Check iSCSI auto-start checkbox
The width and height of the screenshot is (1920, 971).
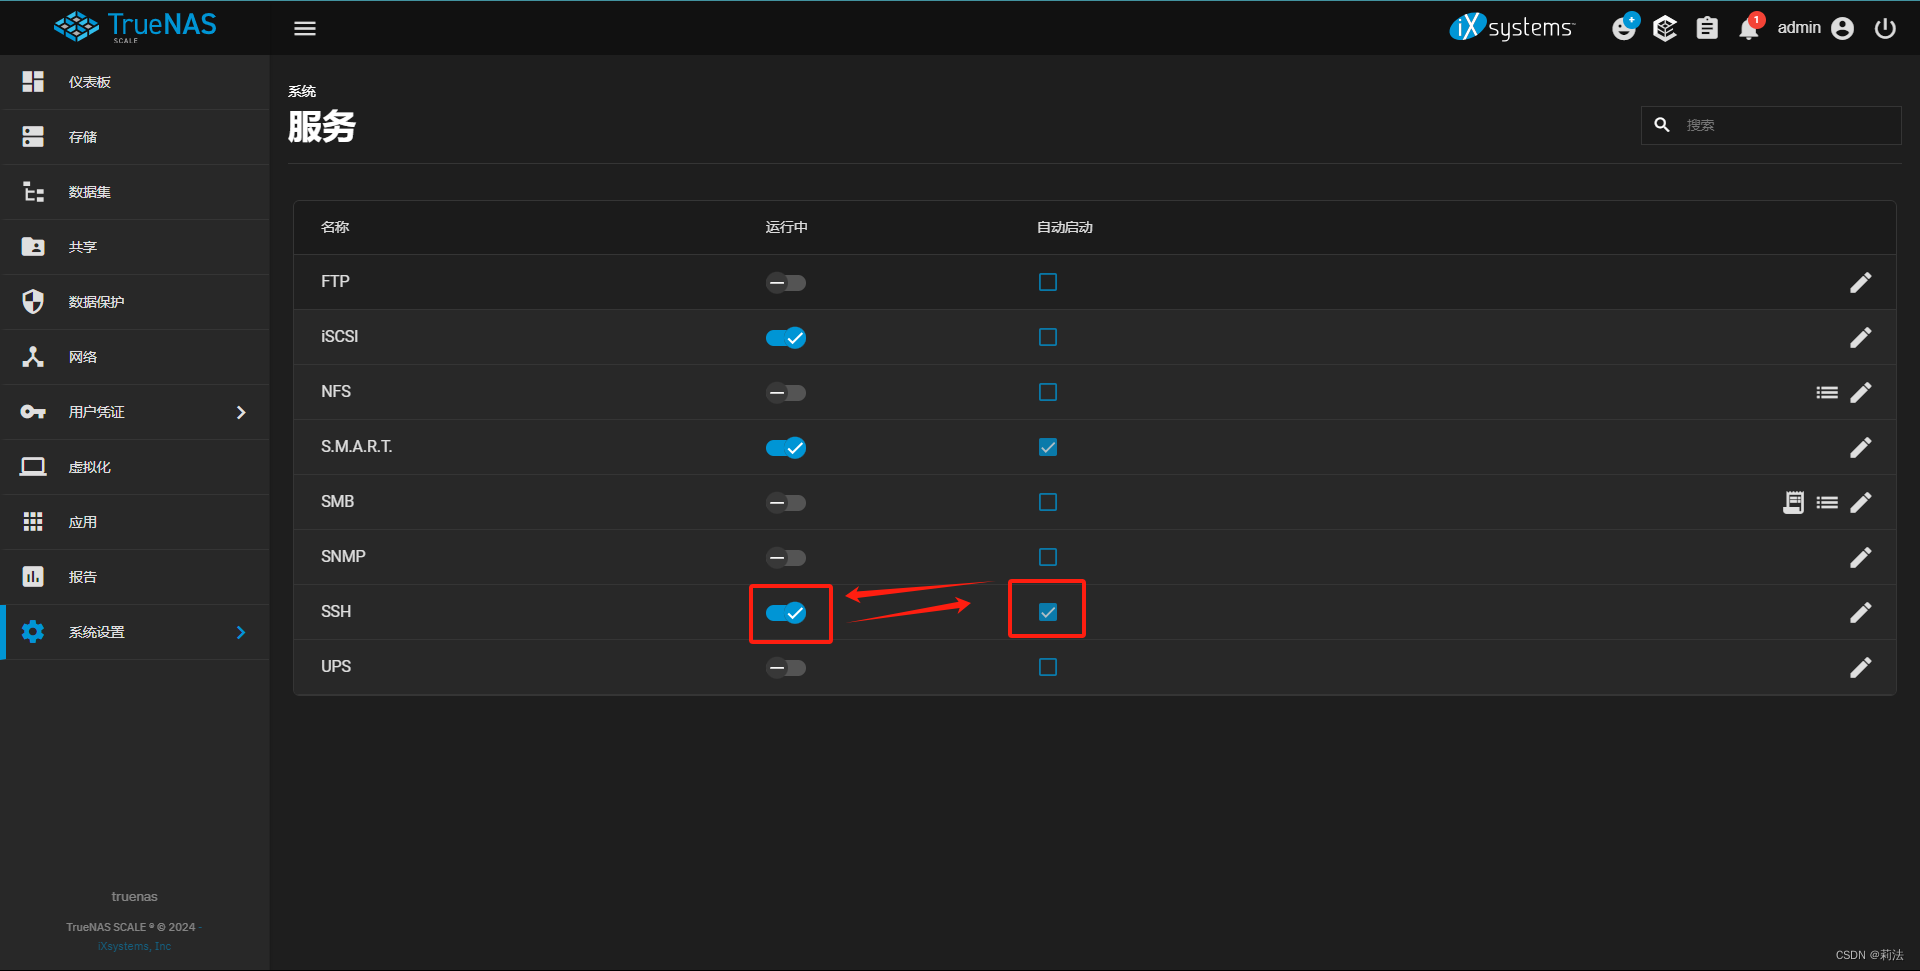pos(1048,337)
